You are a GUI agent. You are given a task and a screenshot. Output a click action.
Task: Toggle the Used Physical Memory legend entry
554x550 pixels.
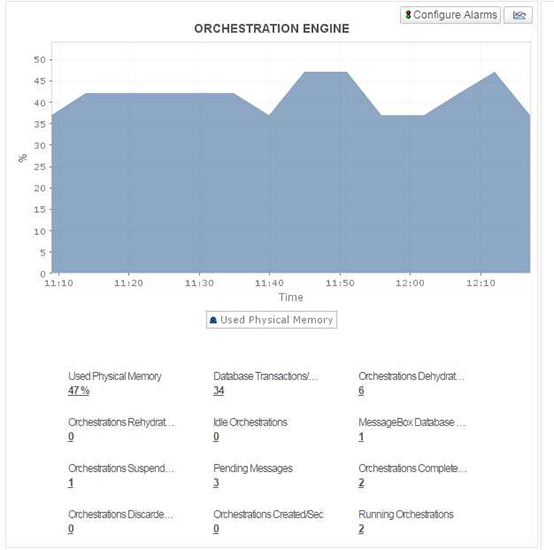coord(271,320)
